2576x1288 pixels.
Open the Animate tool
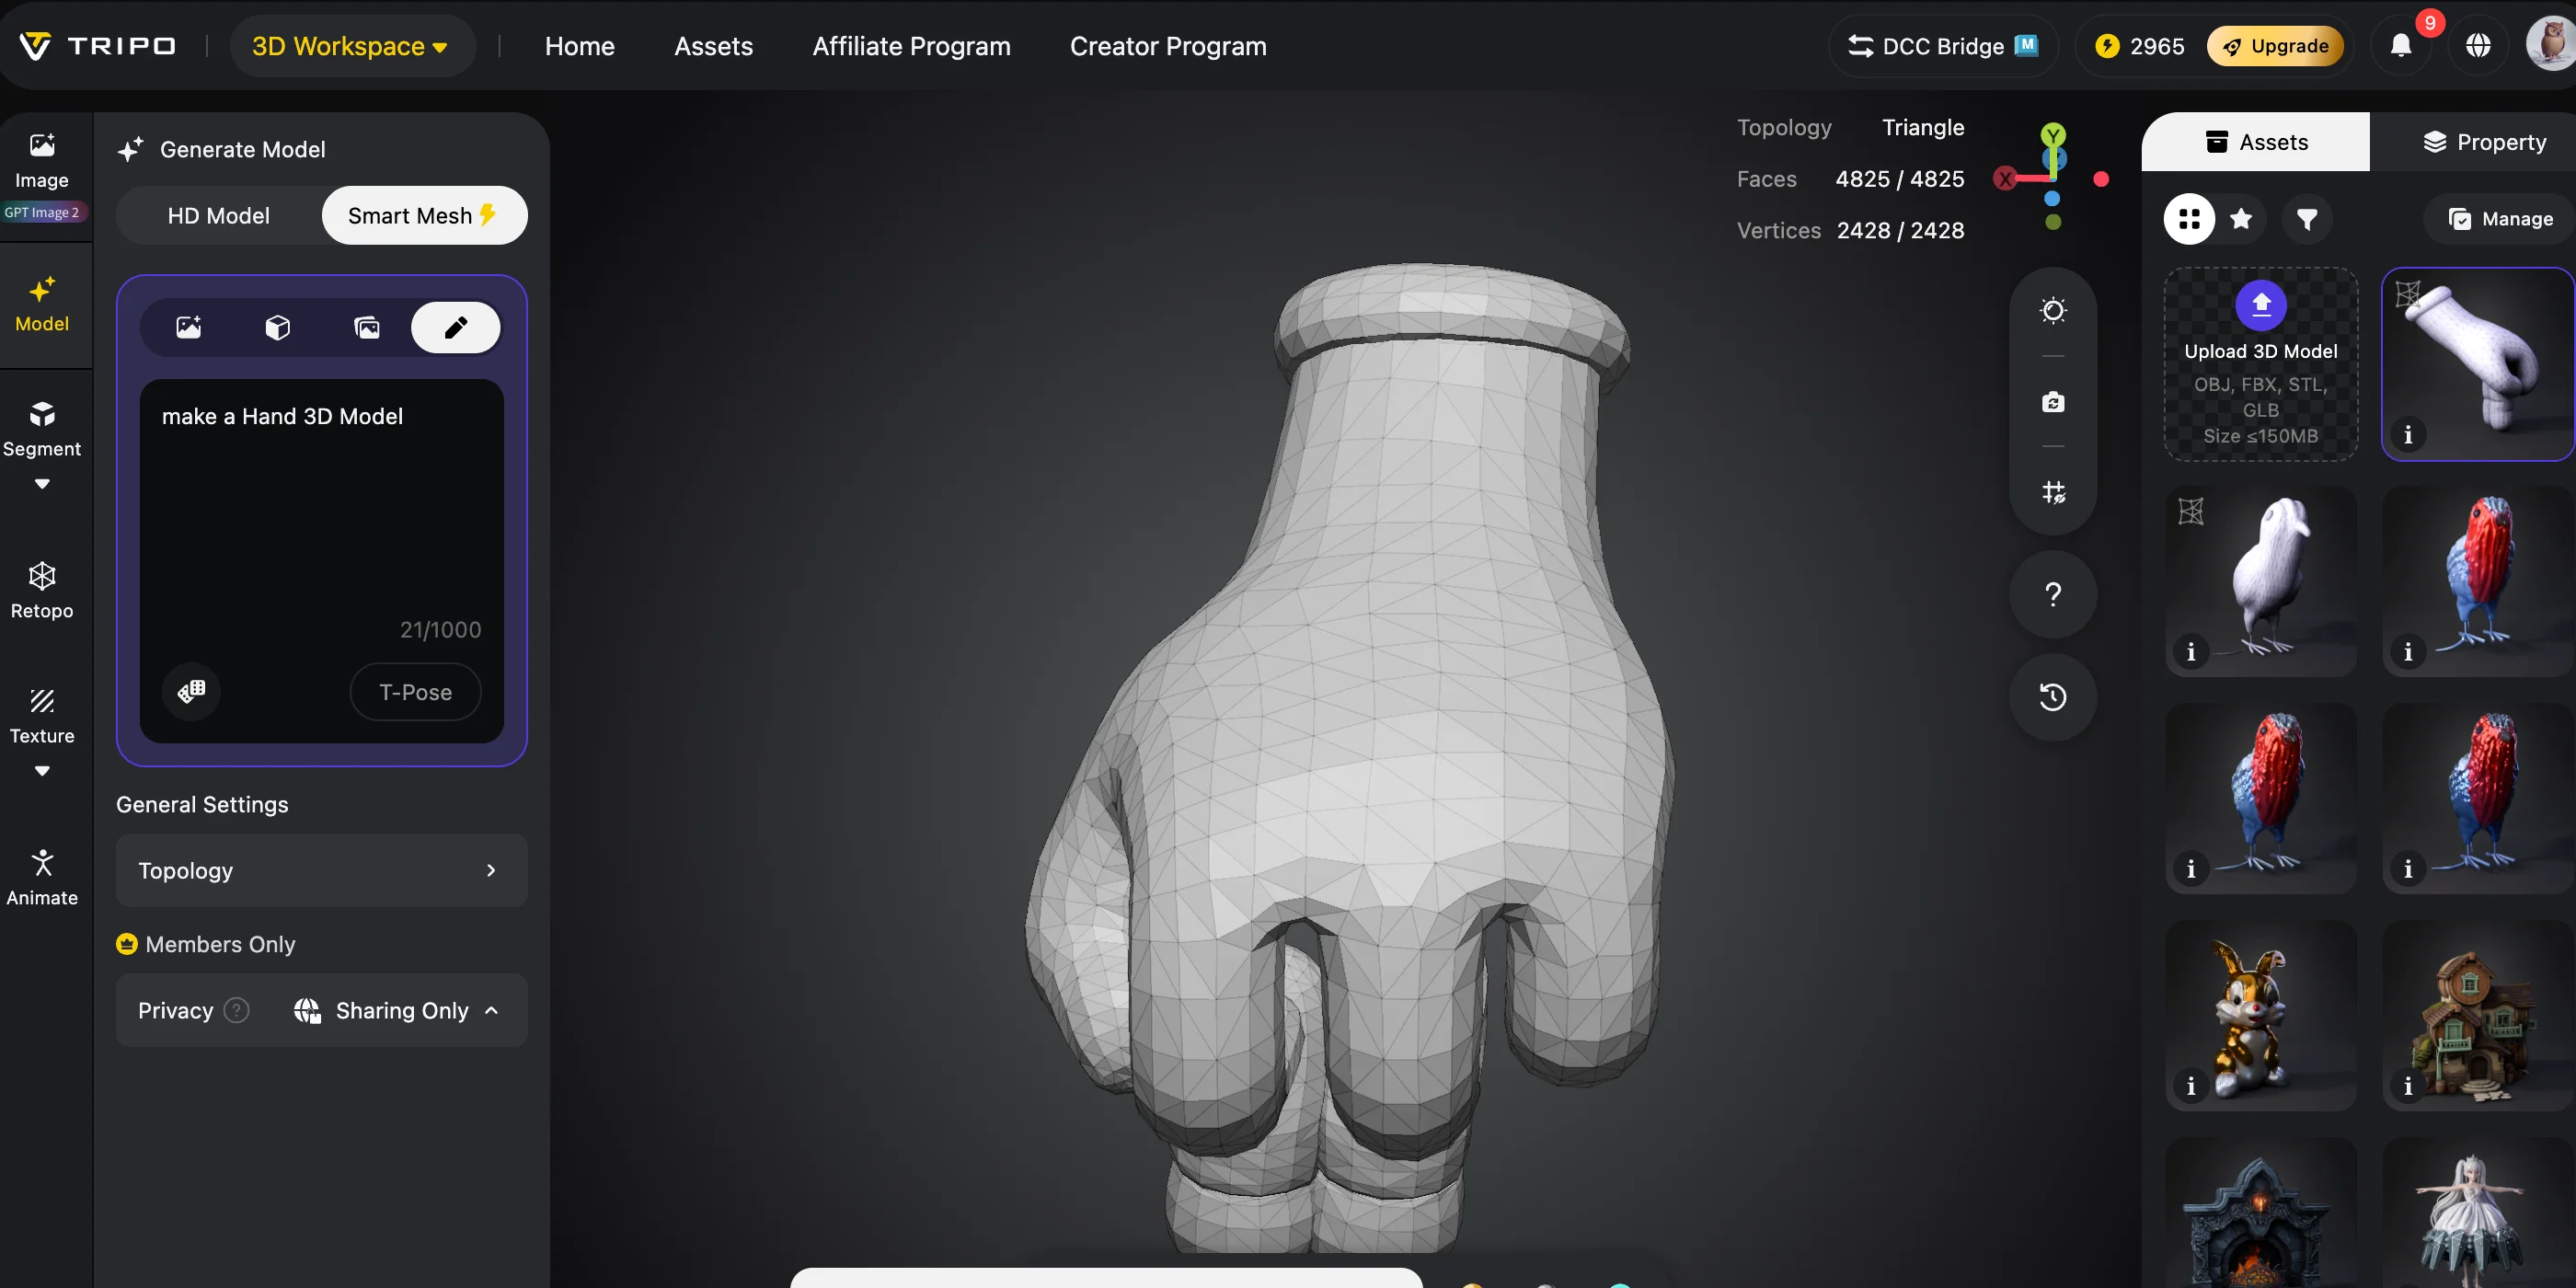pos(42,878)
